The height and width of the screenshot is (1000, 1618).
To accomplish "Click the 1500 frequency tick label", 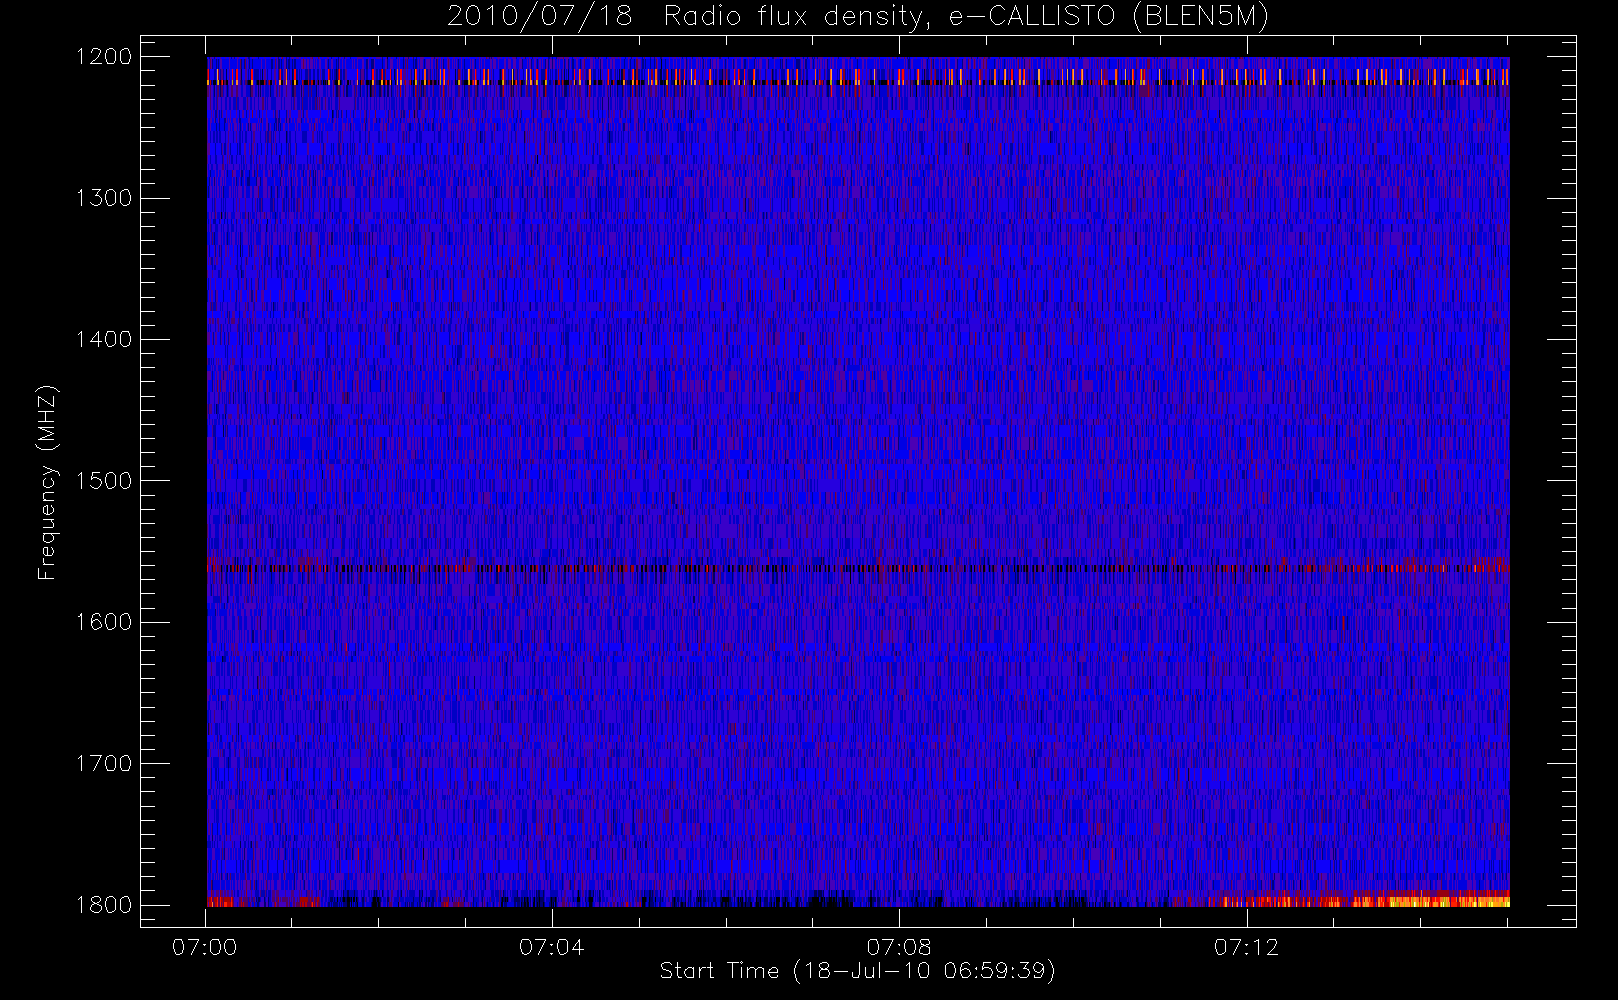I will coord(104,481).
